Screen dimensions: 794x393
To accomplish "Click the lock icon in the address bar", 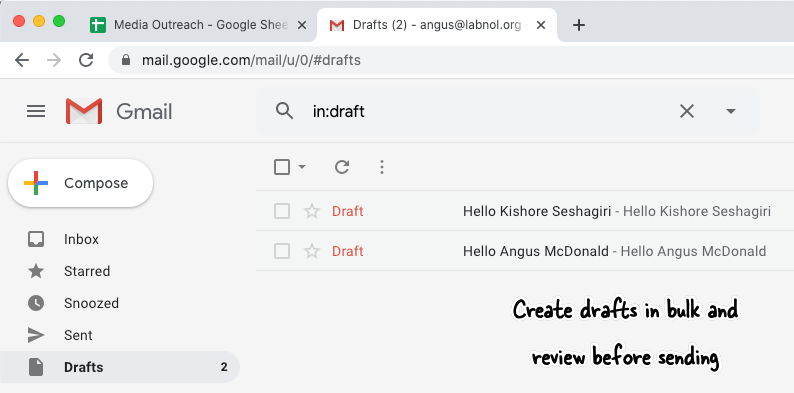I will click(127, 60).
